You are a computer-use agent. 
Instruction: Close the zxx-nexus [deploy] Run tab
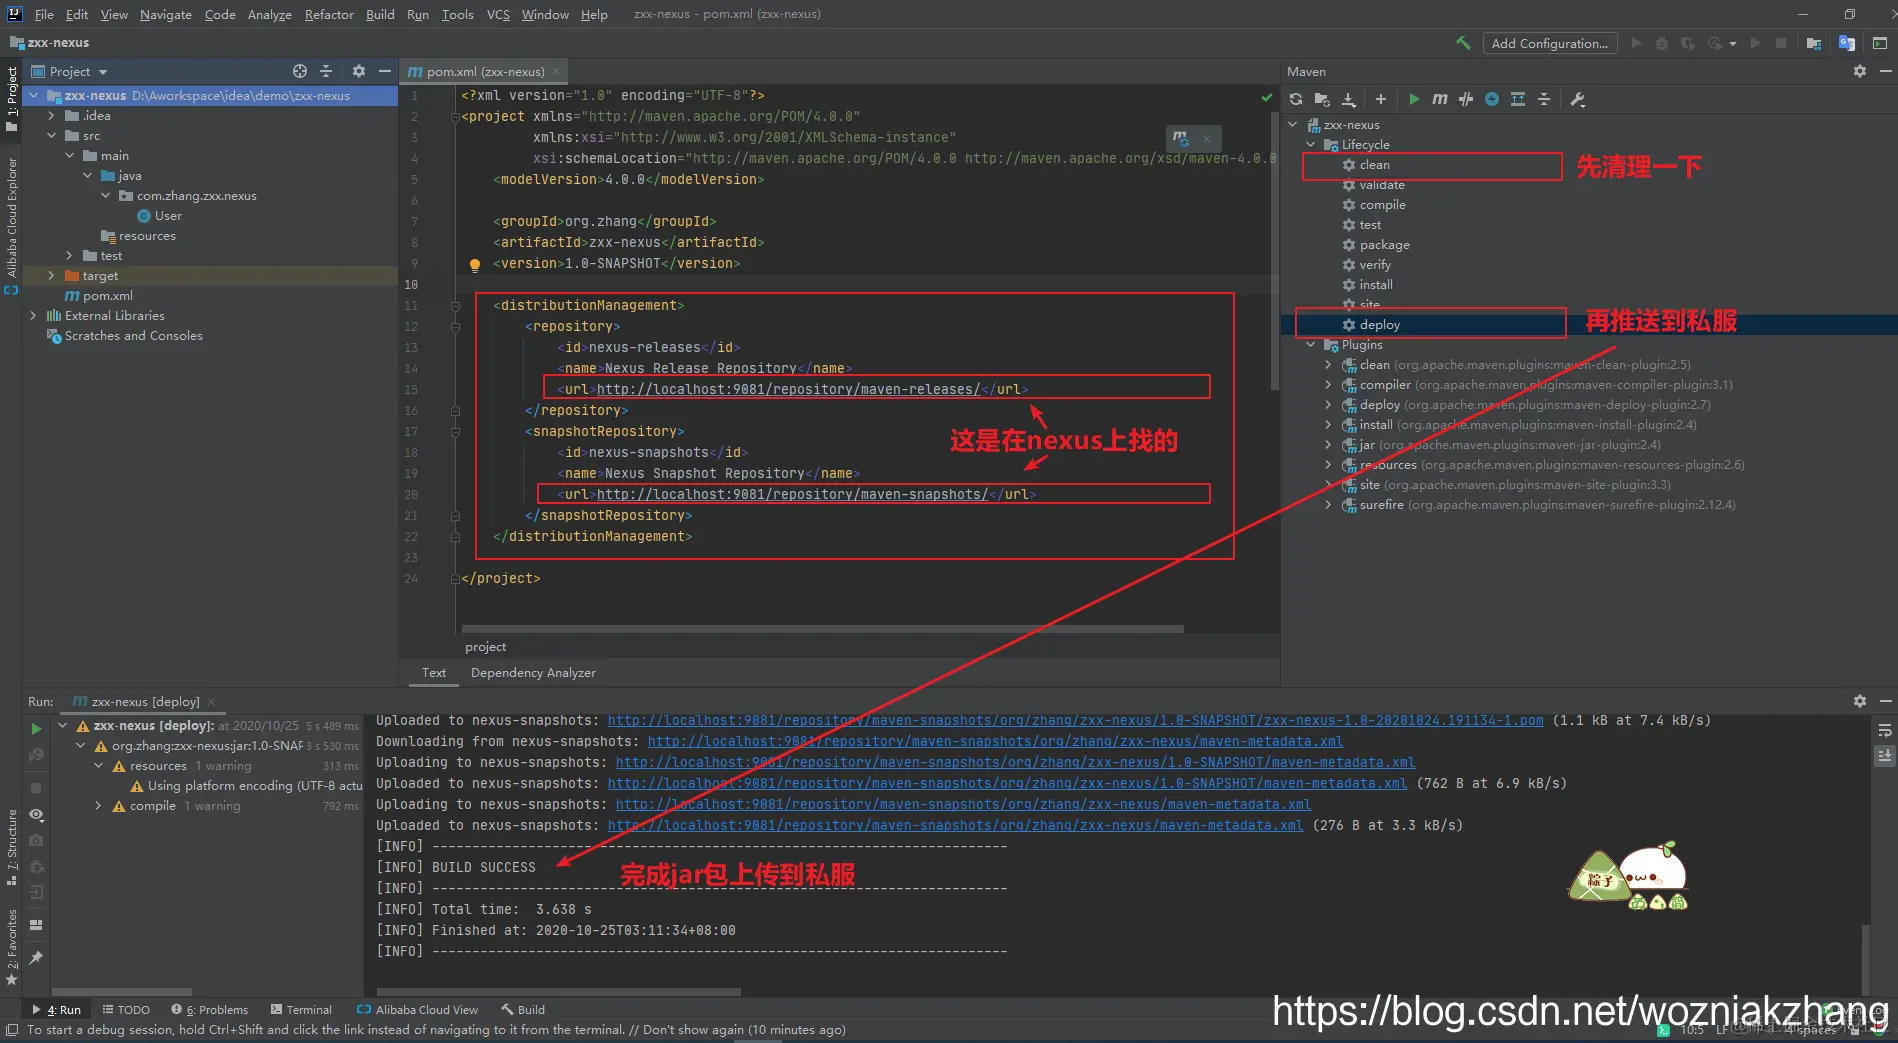211,702
